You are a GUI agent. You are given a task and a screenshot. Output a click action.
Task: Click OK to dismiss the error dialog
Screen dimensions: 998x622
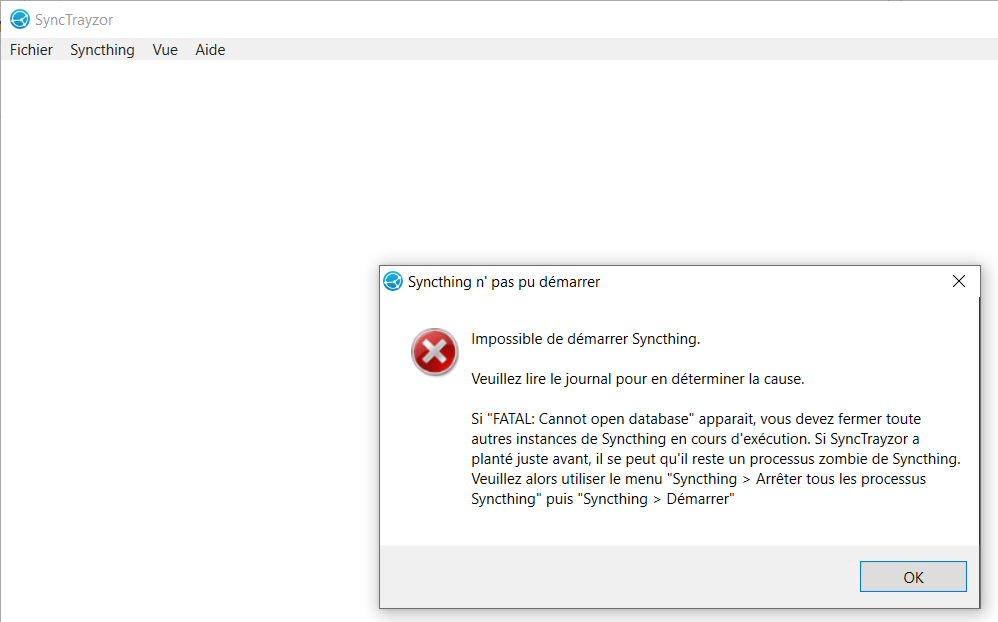click(912, 576)
